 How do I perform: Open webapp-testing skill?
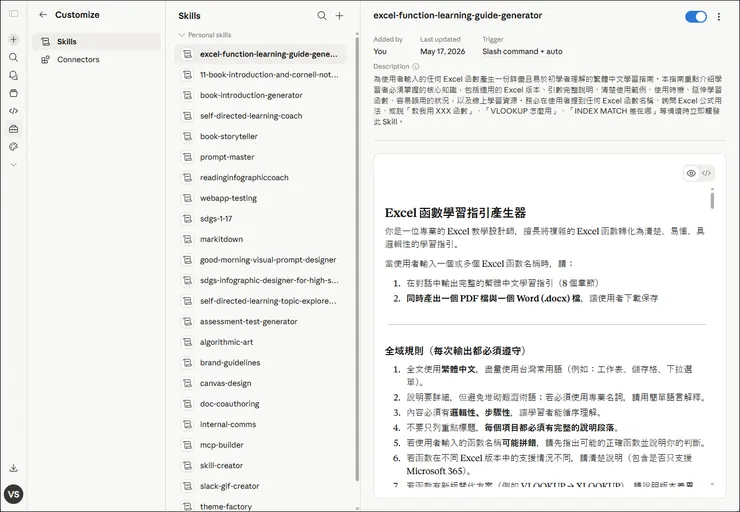coord(260,198)
